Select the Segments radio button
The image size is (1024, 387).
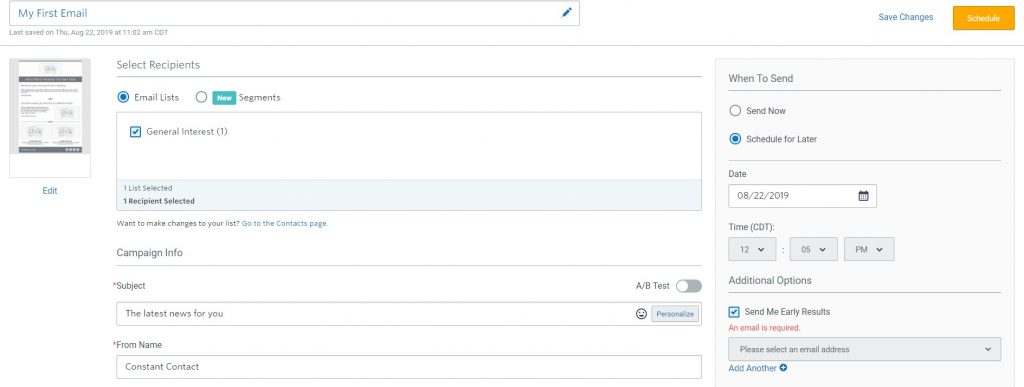[201, 97]
